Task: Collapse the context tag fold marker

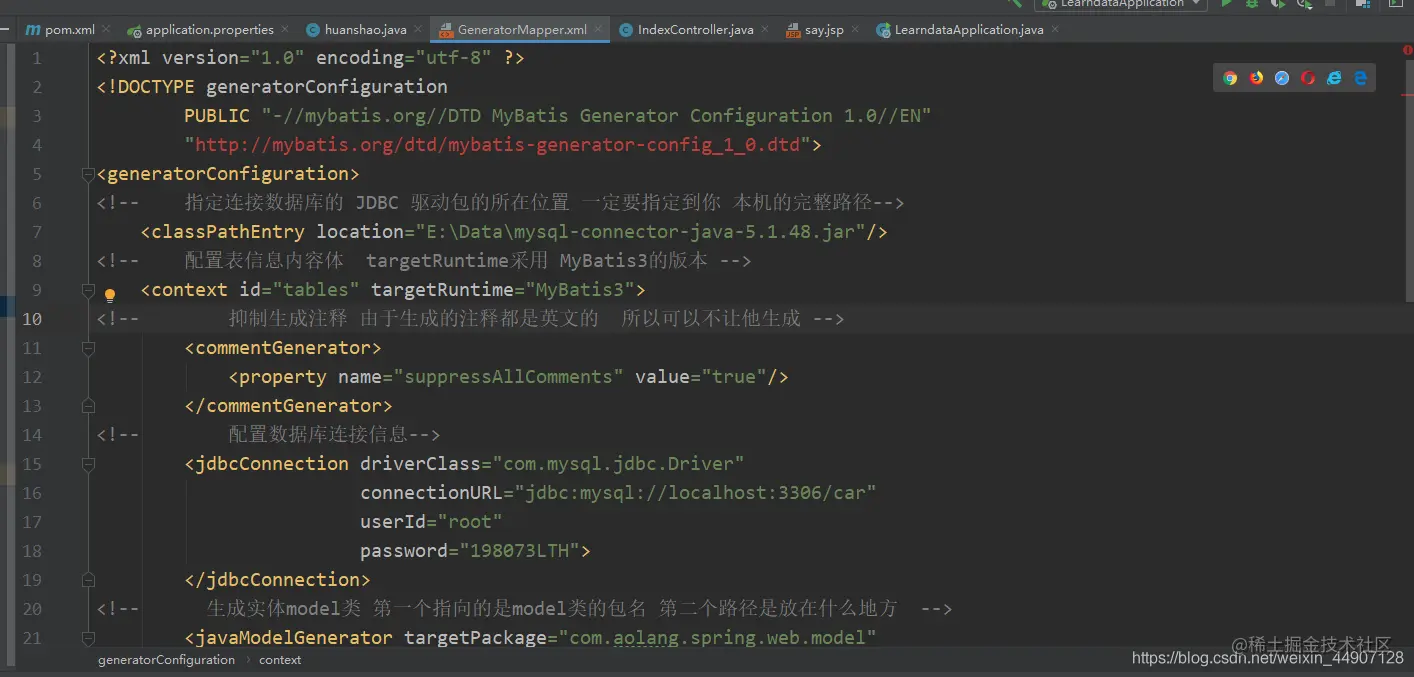Action: [87, 290]
